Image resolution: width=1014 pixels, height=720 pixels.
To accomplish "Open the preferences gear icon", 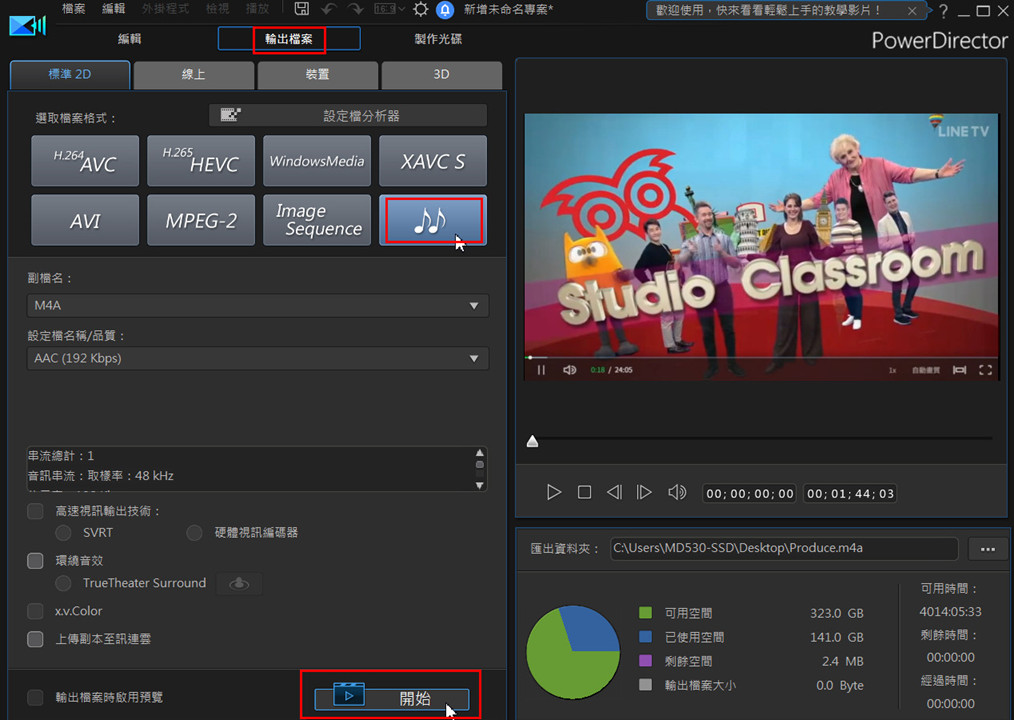I will tap(420, 10).
